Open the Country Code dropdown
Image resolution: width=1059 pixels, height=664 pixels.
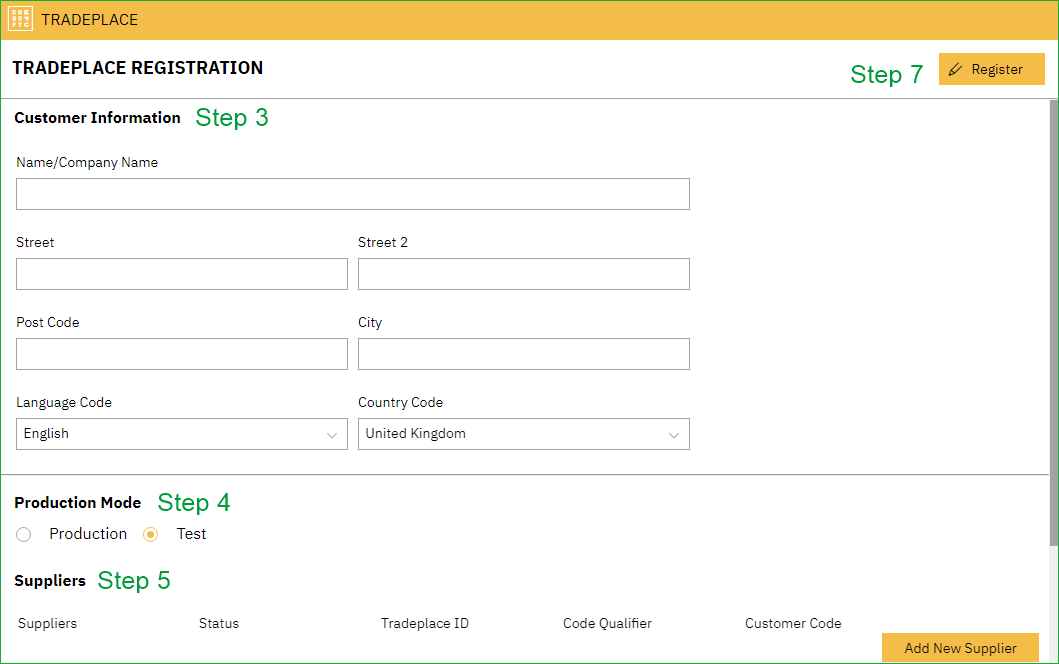pos(510,434)
